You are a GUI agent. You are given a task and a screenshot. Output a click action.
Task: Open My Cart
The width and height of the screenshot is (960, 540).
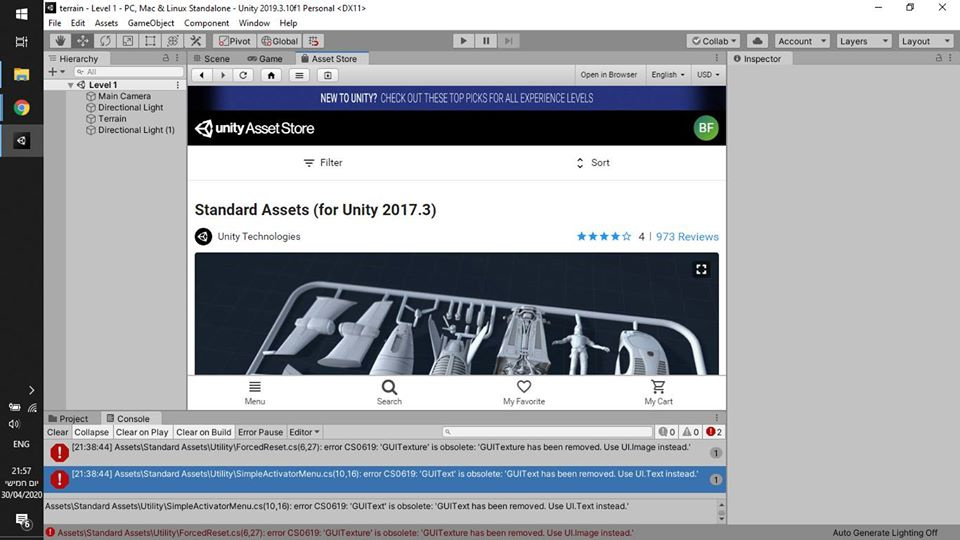[x=658, y=392]
